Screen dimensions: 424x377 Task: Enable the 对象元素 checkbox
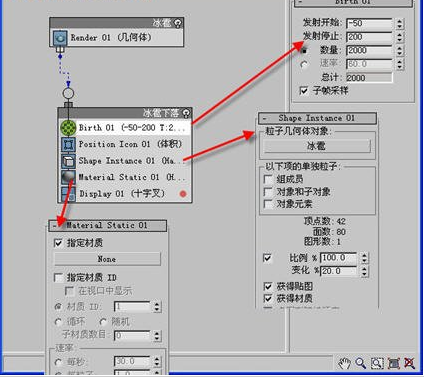point(268,204)
